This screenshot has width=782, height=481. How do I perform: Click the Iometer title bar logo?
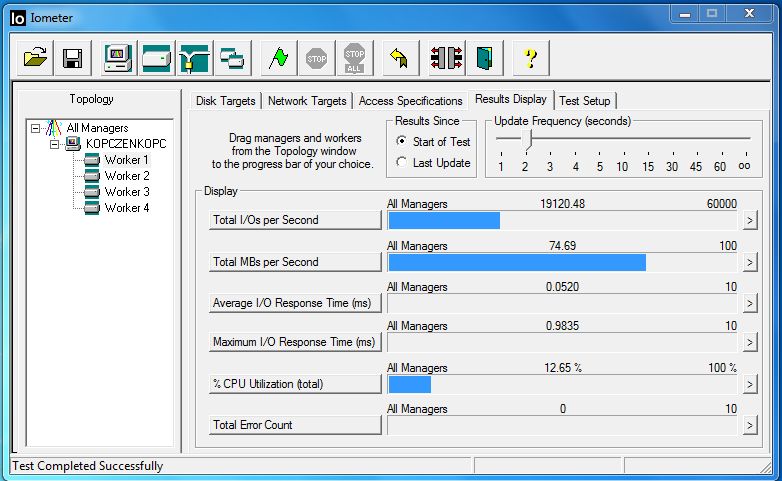point(17,18)
